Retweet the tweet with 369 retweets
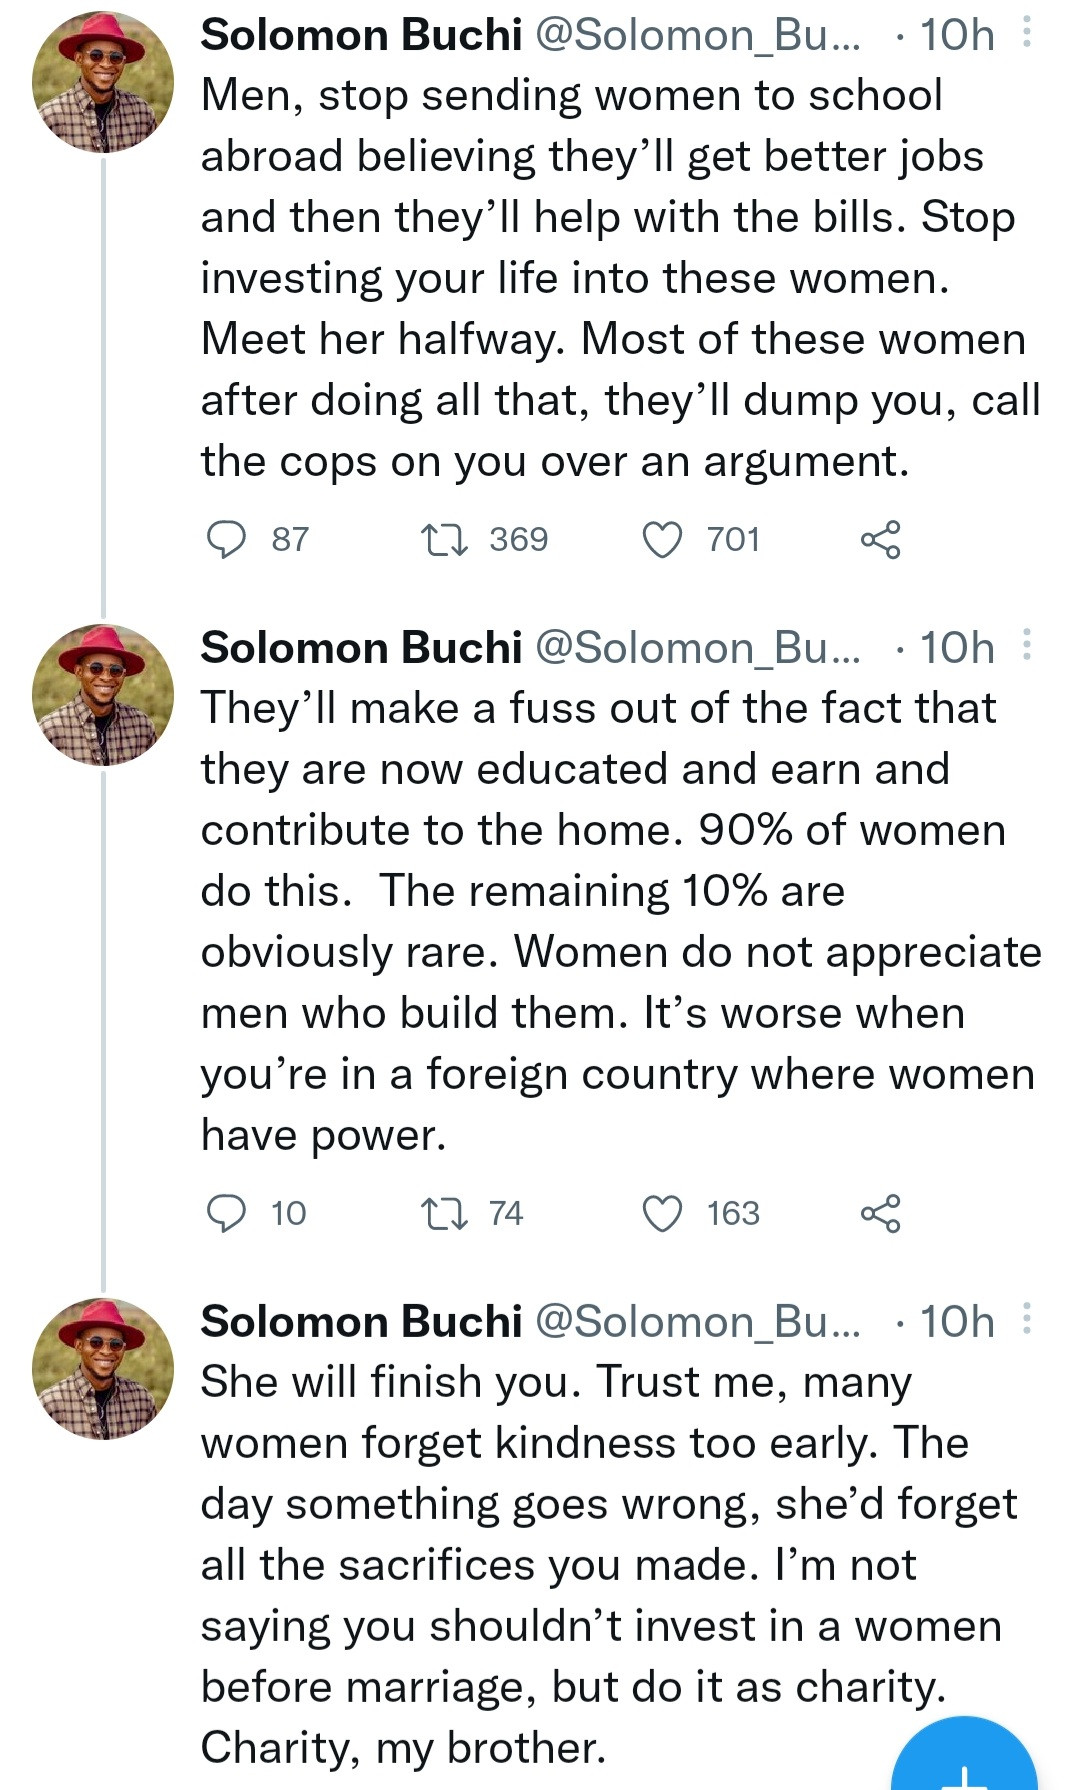Image resolution: width=1080 pixels, height=1790 pixels. (443, 540)
